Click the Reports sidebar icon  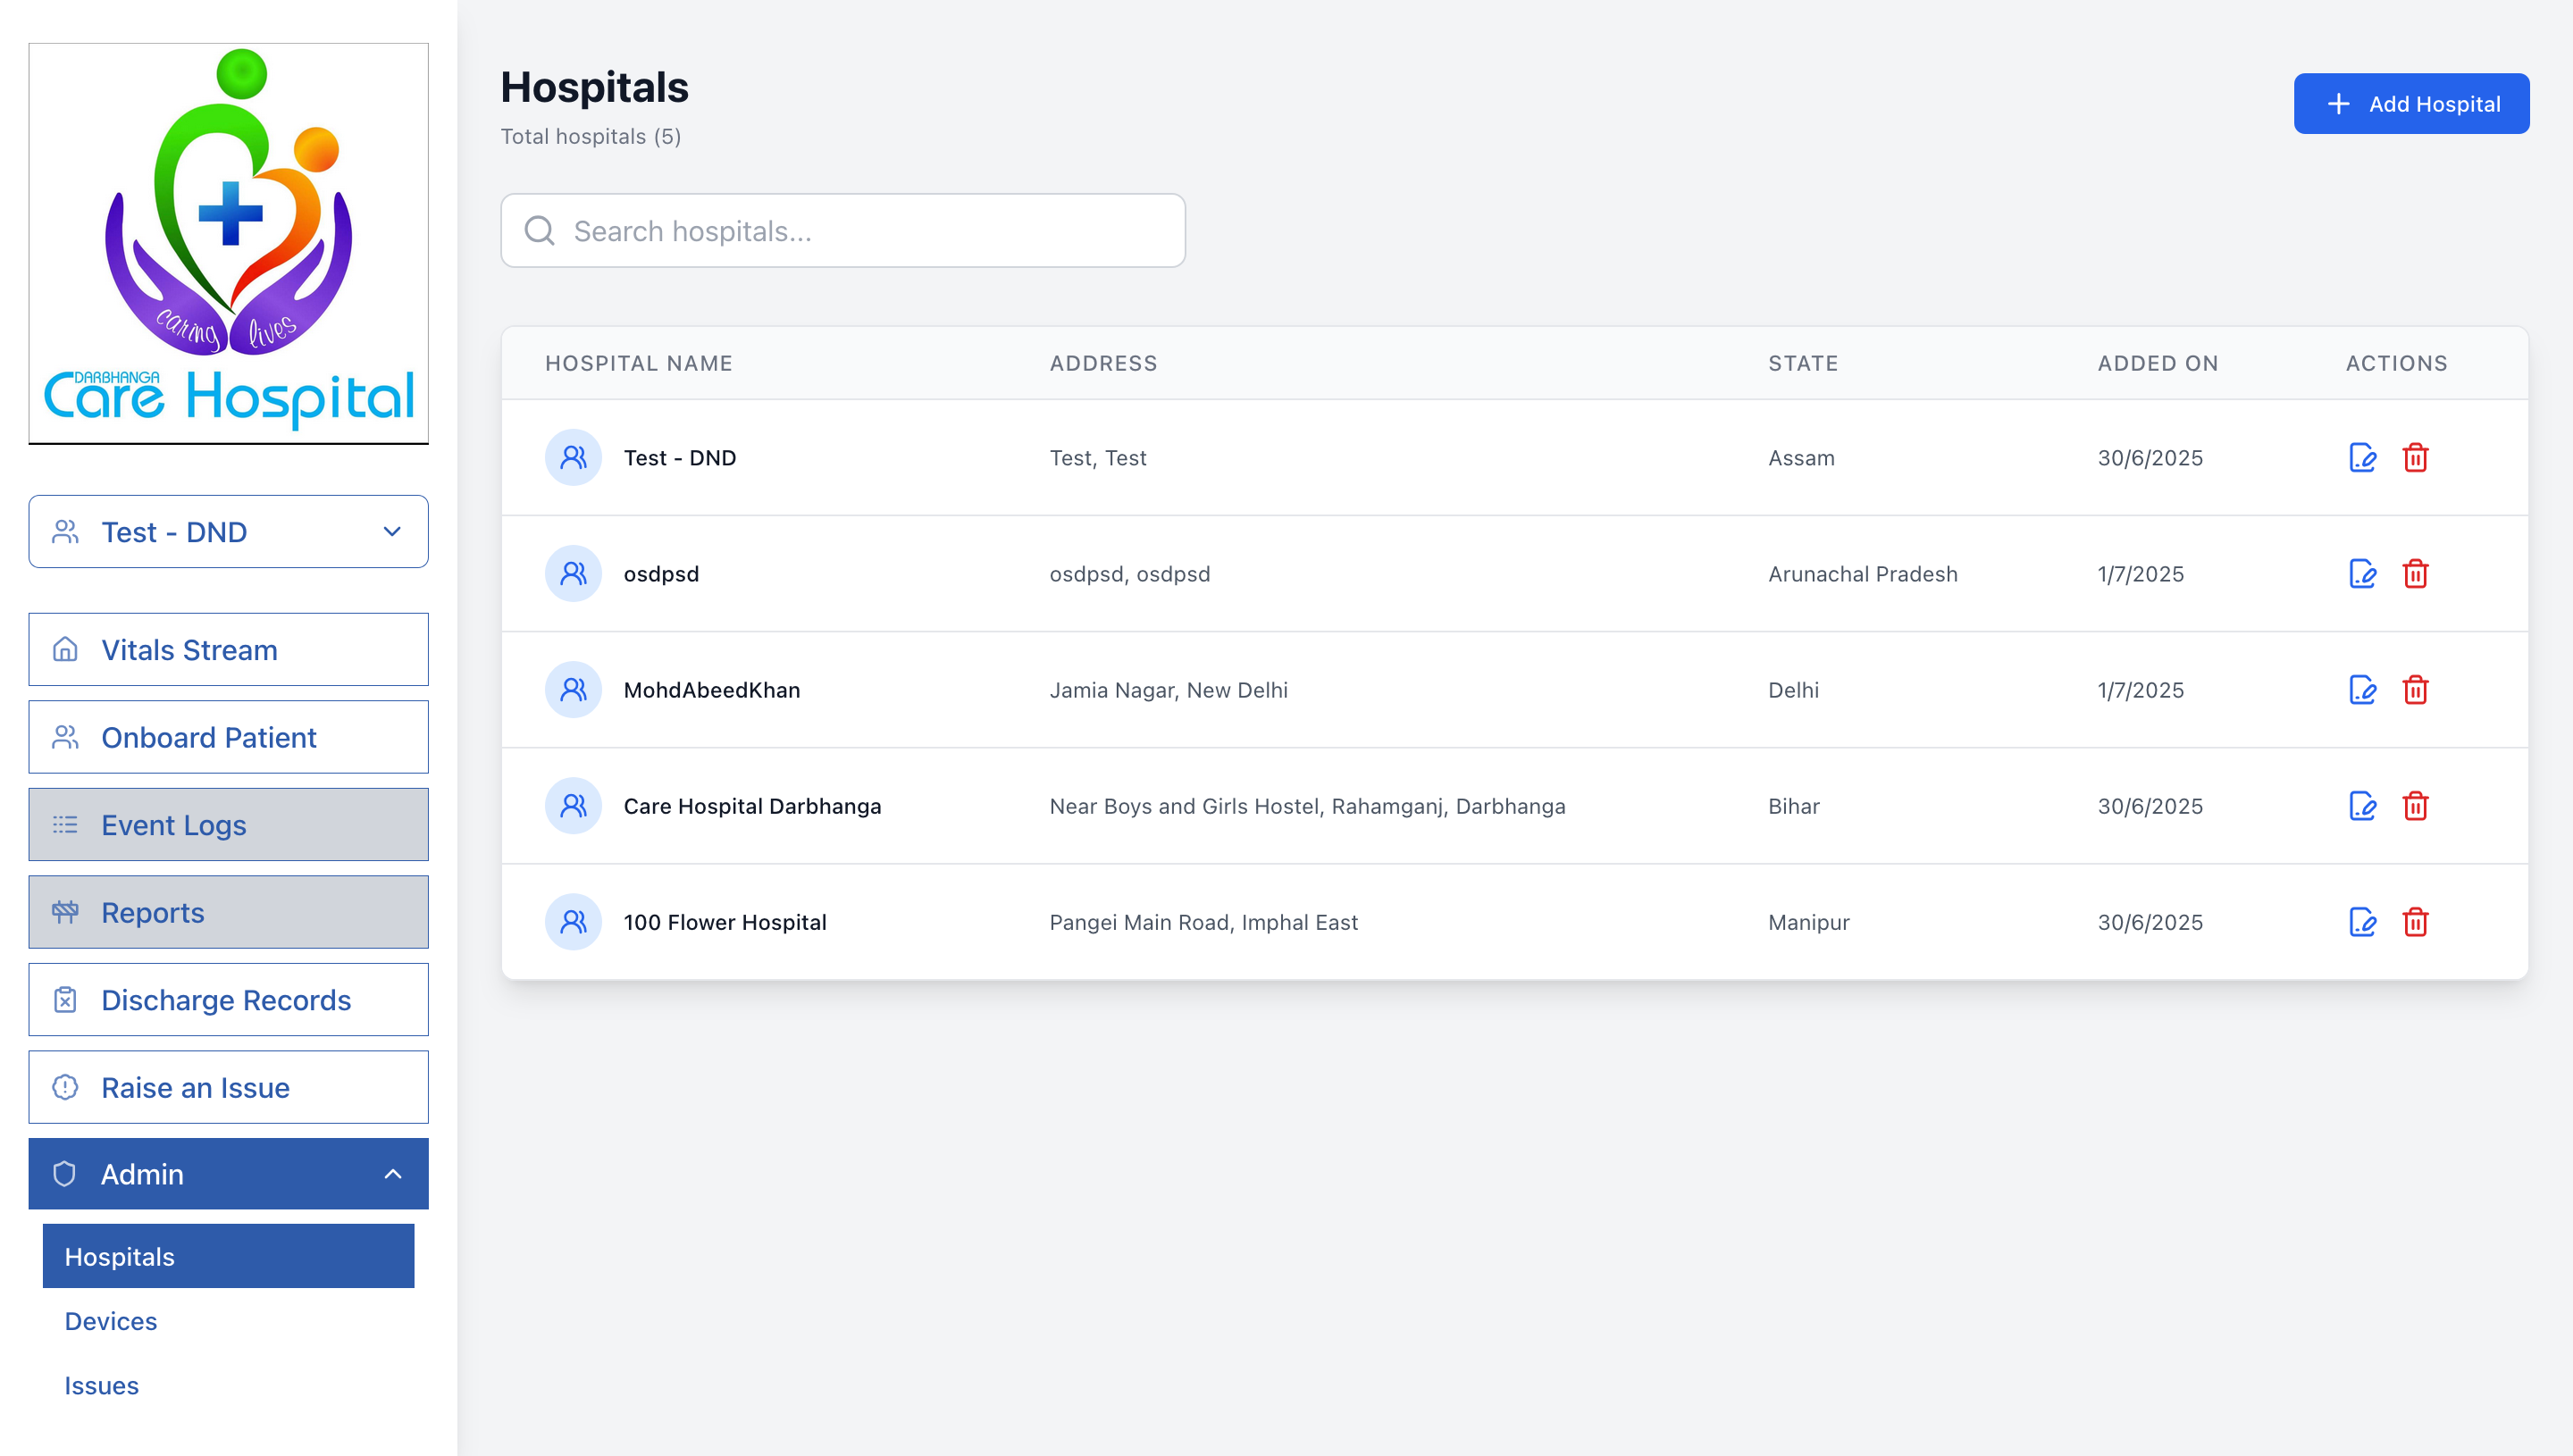(x=65, y=912)
